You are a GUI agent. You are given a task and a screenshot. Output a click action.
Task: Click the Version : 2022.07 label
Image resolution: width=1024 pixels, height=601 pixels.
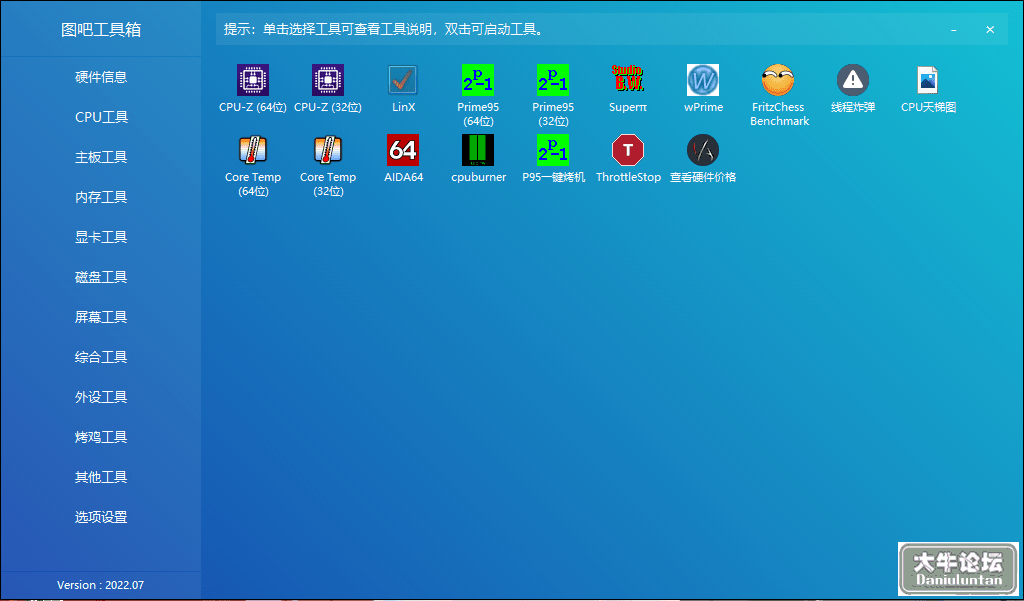click(x=101, y=585)
